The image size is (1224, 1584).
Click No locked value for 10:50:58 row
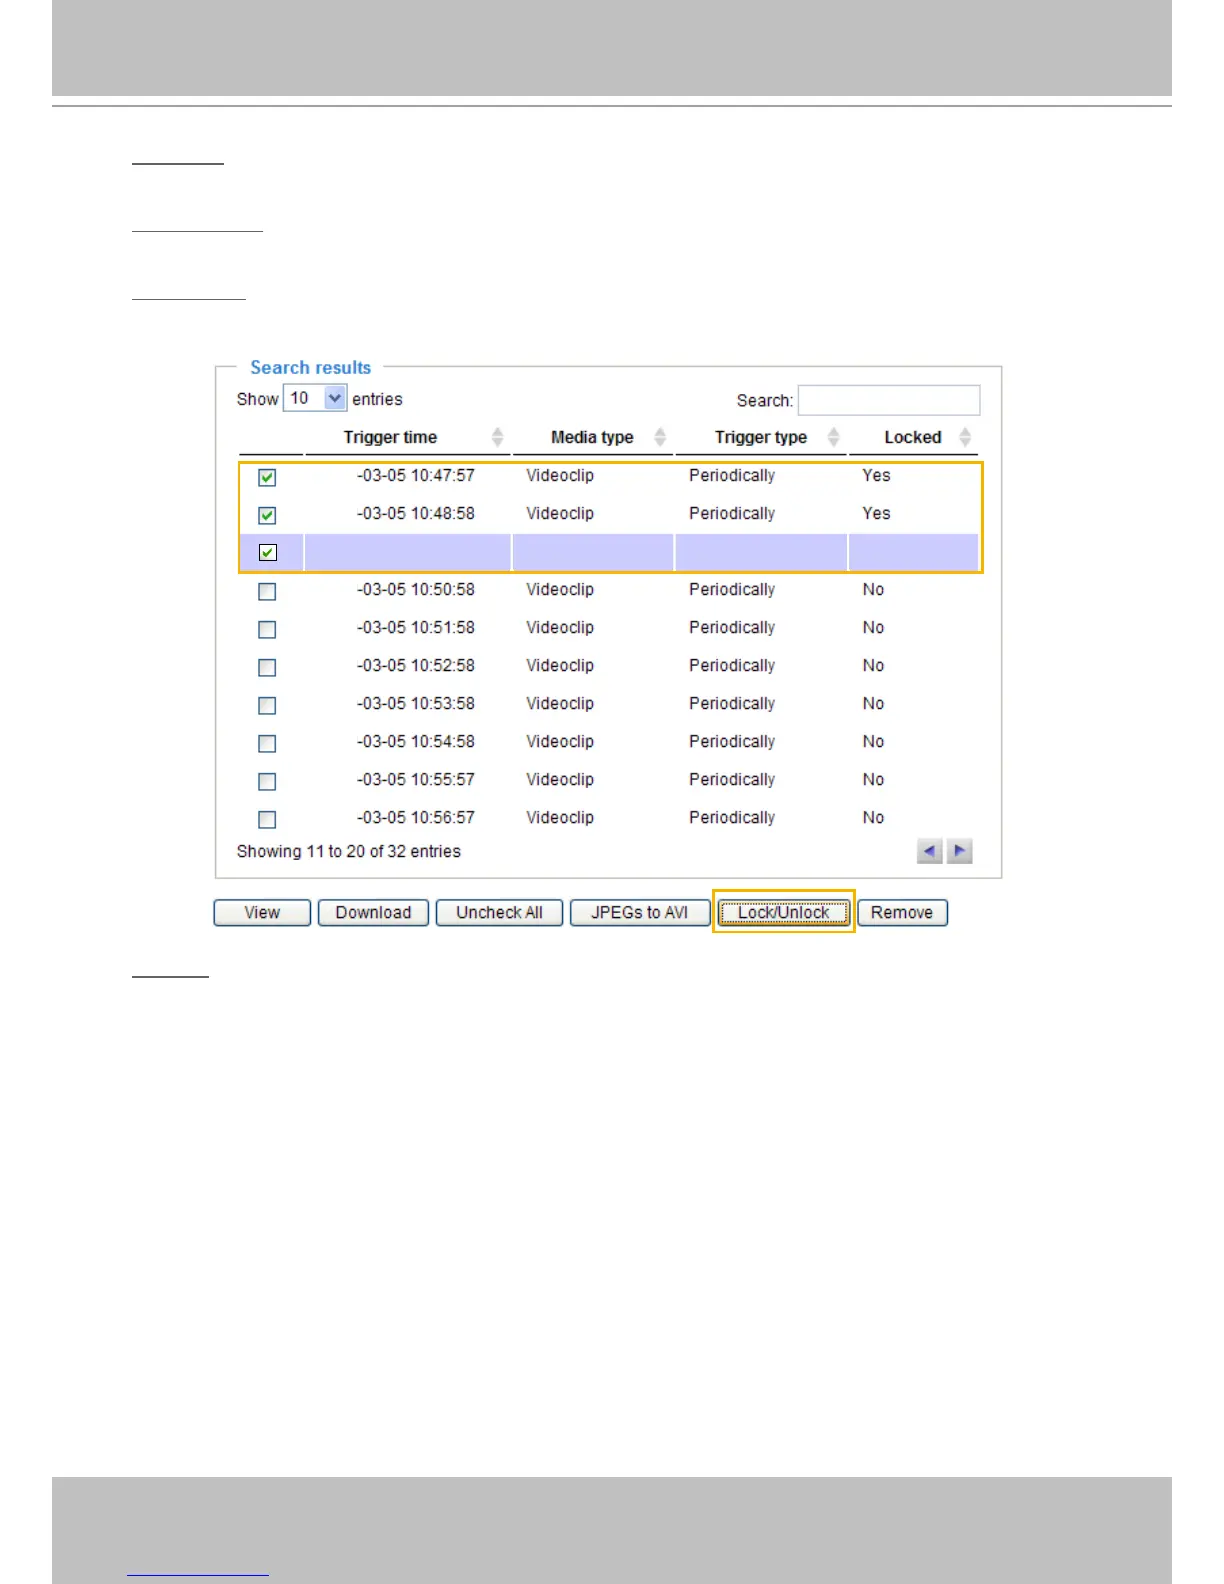[x=873, y=589]
